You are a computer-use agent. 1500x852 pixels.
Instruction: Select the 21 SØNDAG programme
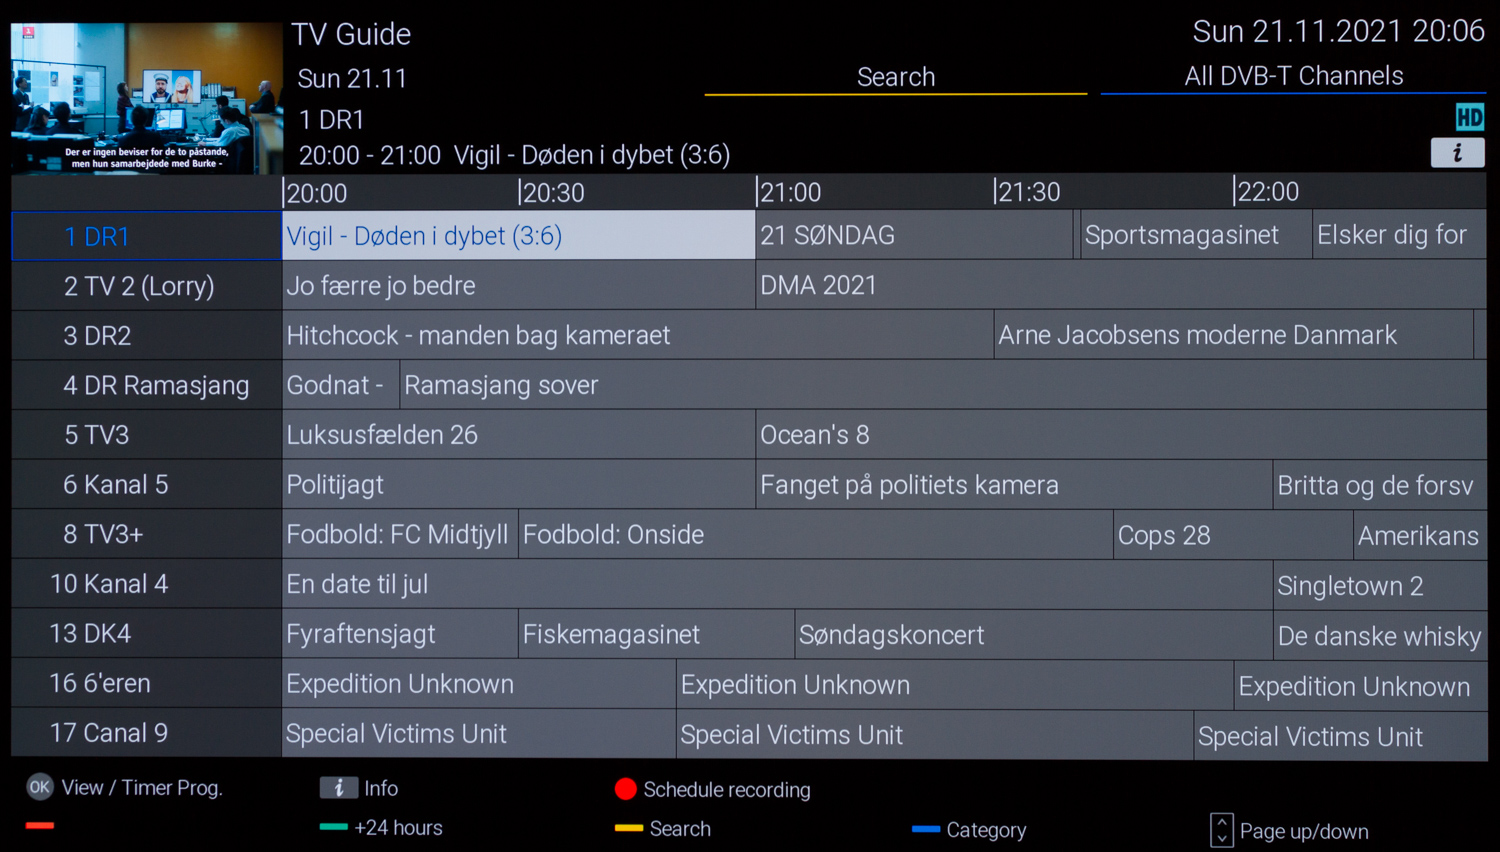tap(914, 236)
